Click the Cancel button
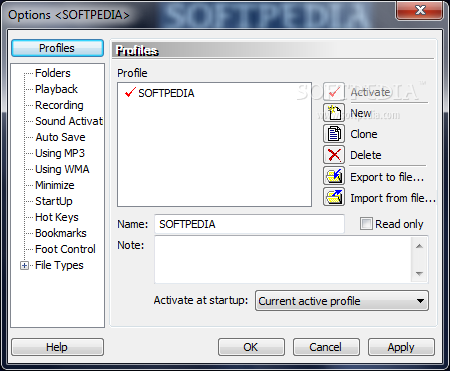The width and height of the screenshot is (450, 371). (326, 347)
